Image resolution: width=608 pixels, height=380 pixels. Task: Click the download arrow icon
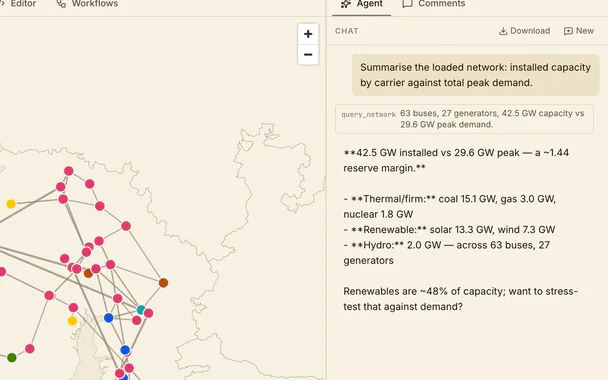[x=503, y=31]
